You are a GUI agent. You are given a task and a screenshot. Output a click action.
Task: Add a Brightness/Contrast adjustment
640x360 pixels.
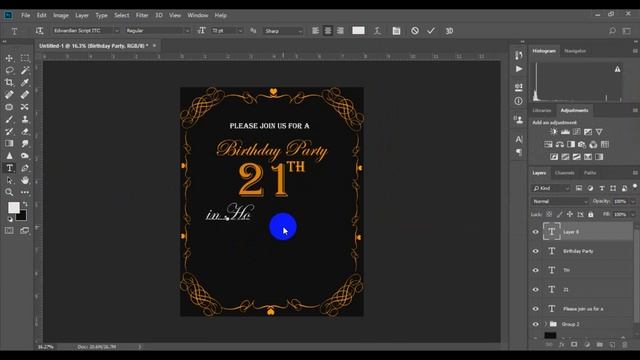553,132
